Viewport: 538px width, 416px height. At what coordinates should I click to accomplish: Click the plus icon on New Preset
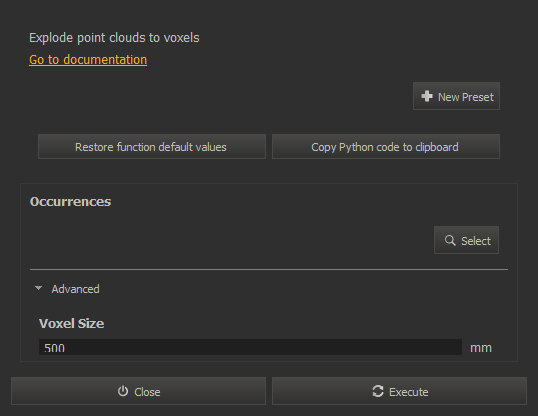click(426, 96)
